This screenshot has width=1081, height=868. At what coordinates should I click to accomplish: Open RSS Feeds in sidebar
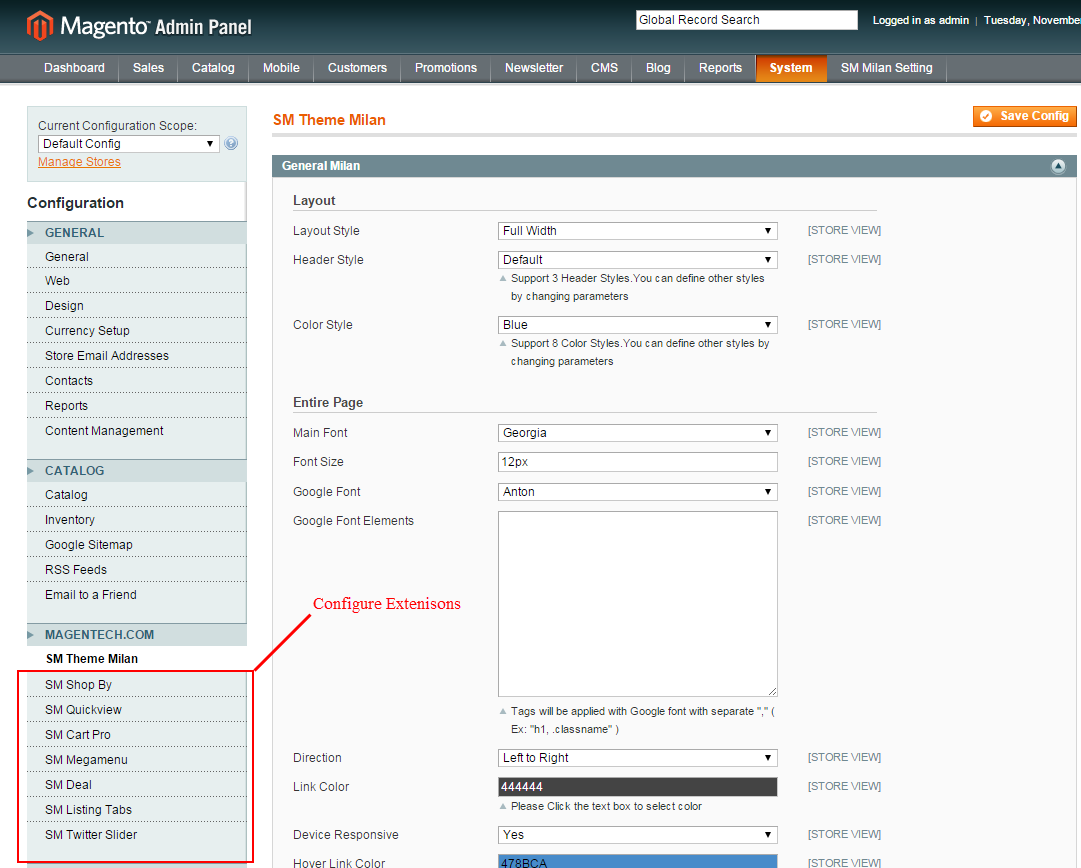(137, 570)
